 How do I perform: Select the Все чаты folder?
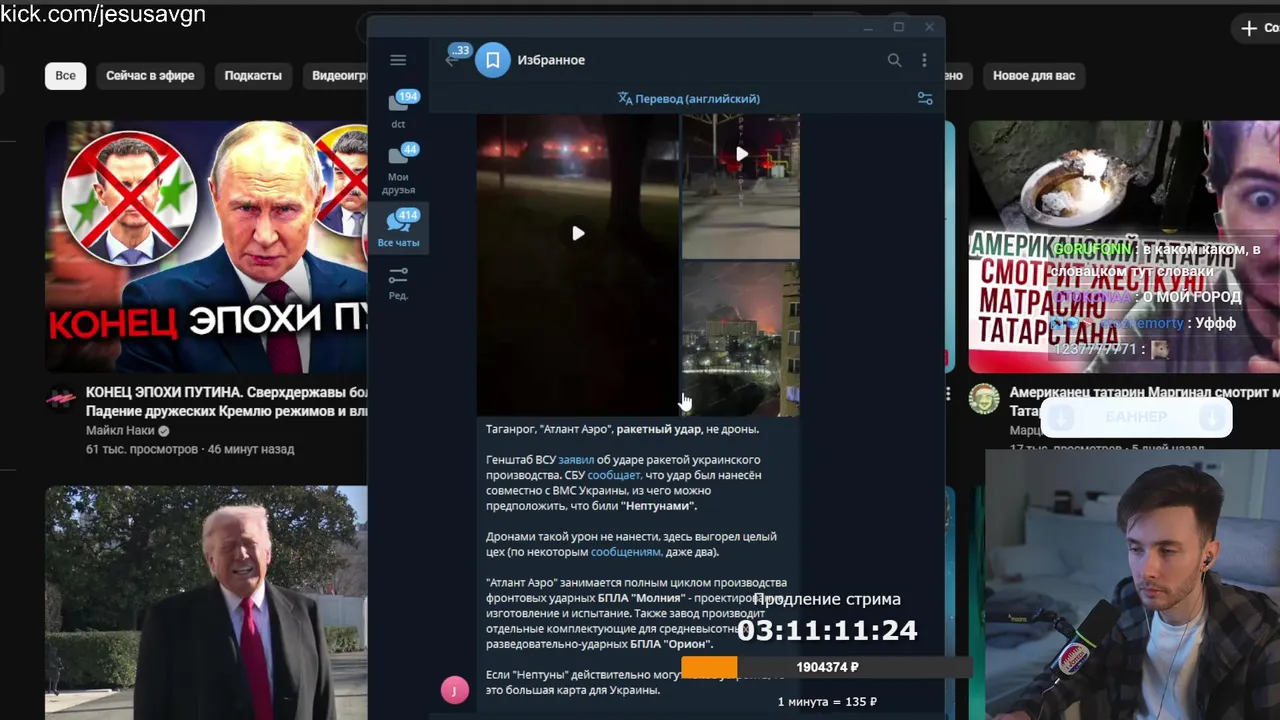[398, 229]
